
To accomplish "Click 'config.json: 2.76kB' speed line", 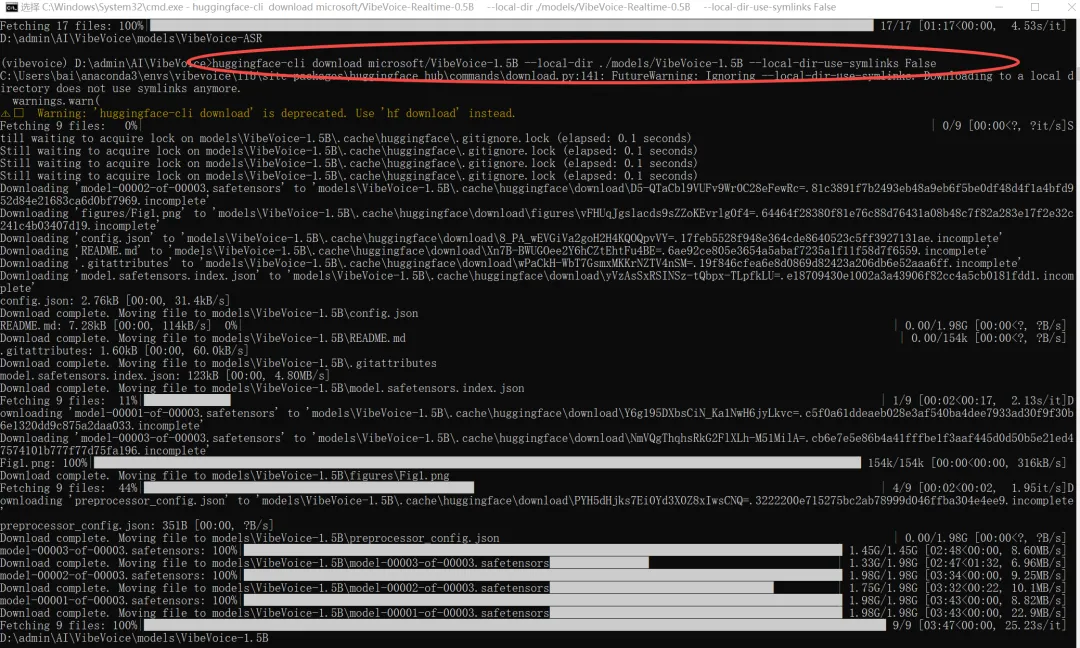I will pyautogui.click(x=115, y=301).
